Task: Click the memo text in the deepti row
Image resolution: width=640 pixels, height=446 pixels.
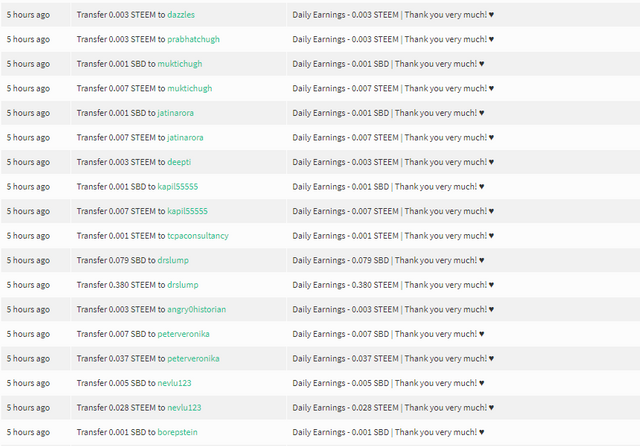Action: (x=393, y=162)
